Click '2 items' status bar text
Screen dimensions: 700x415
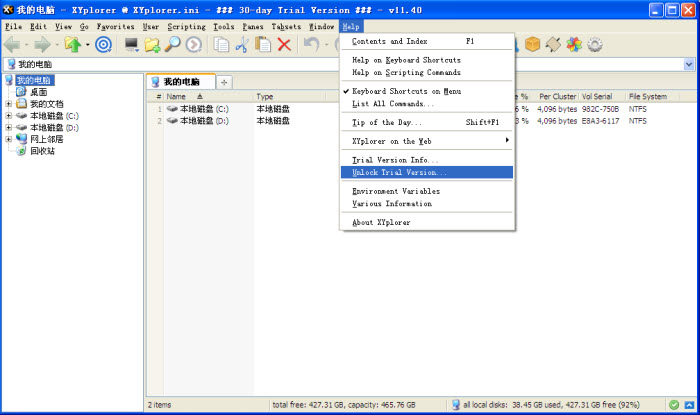159,405
